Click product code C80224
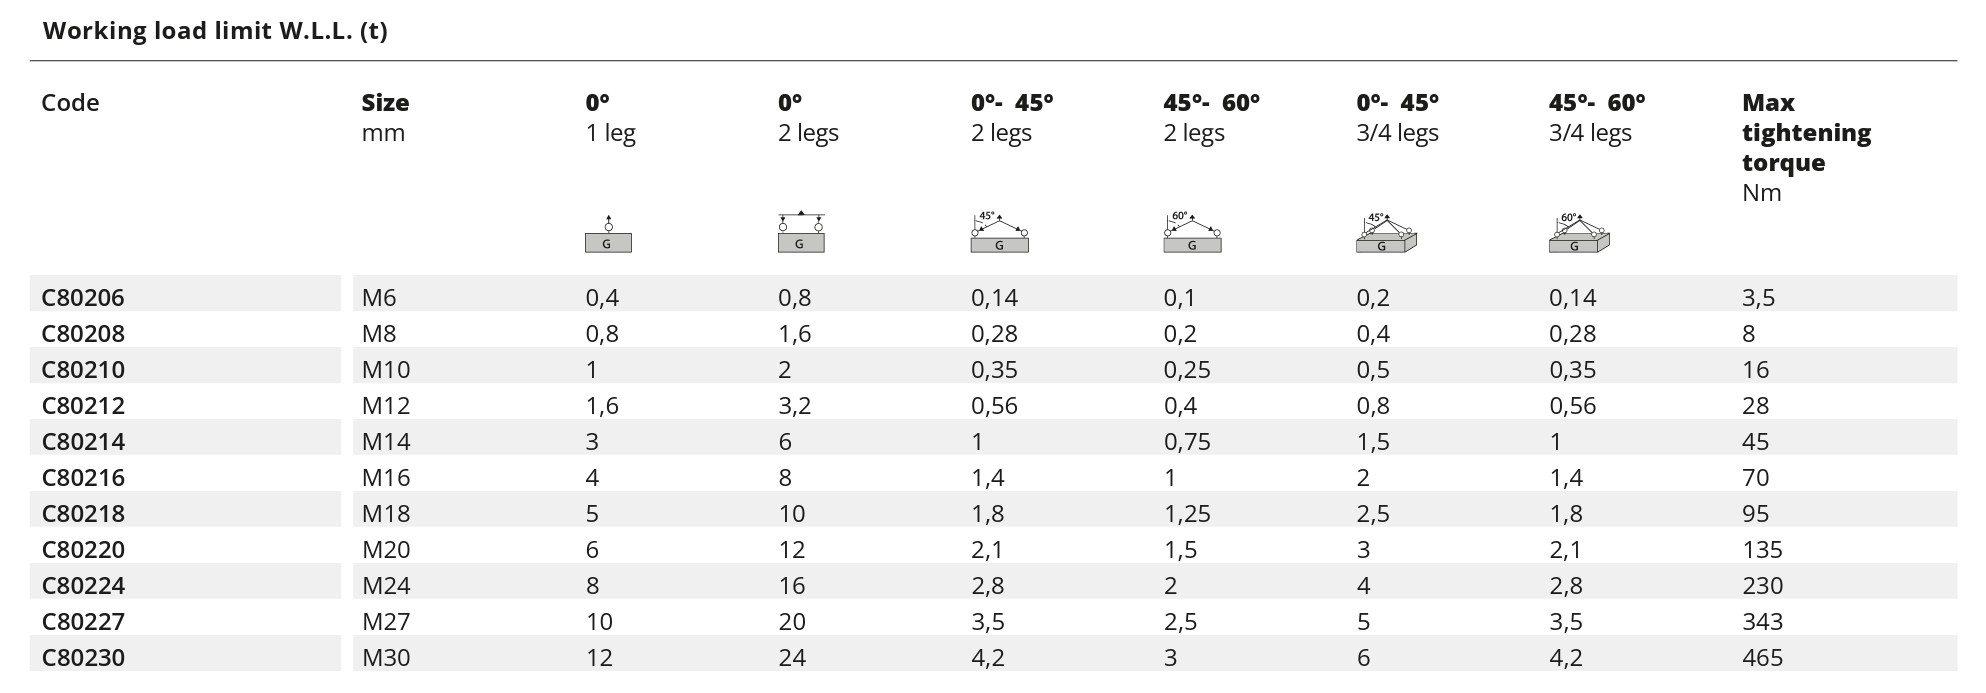This screenshot has height=693, width=1986. click(83, 586)
